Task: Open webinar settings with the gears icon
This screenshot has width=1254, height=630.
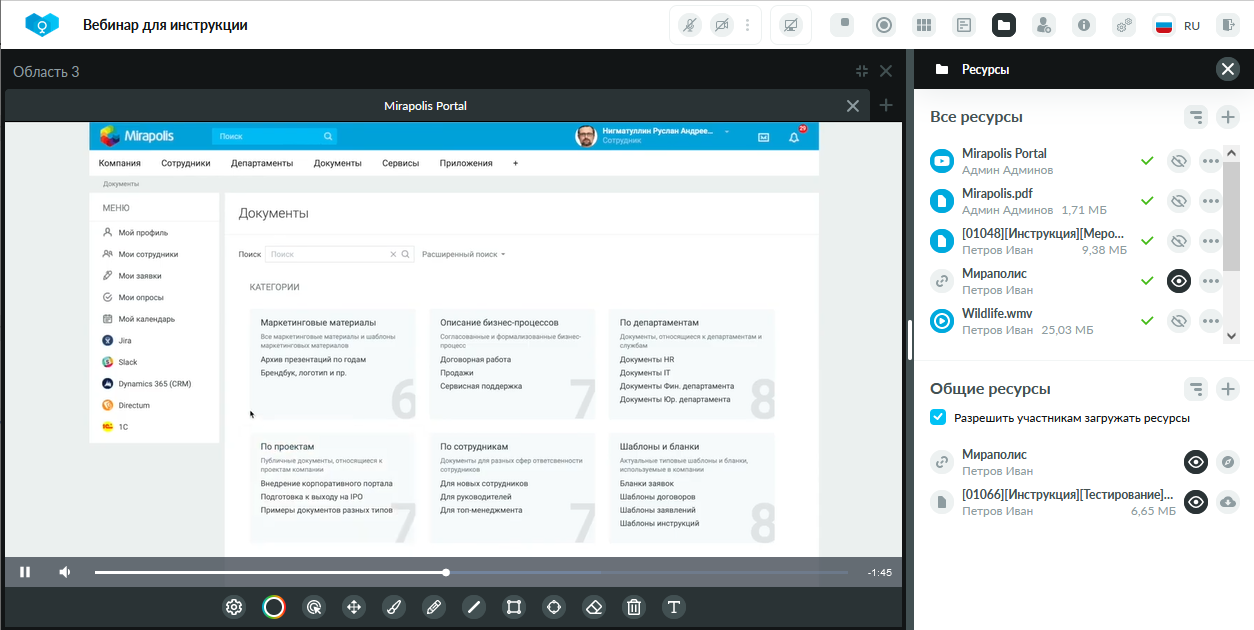Action: point(1124,25)
